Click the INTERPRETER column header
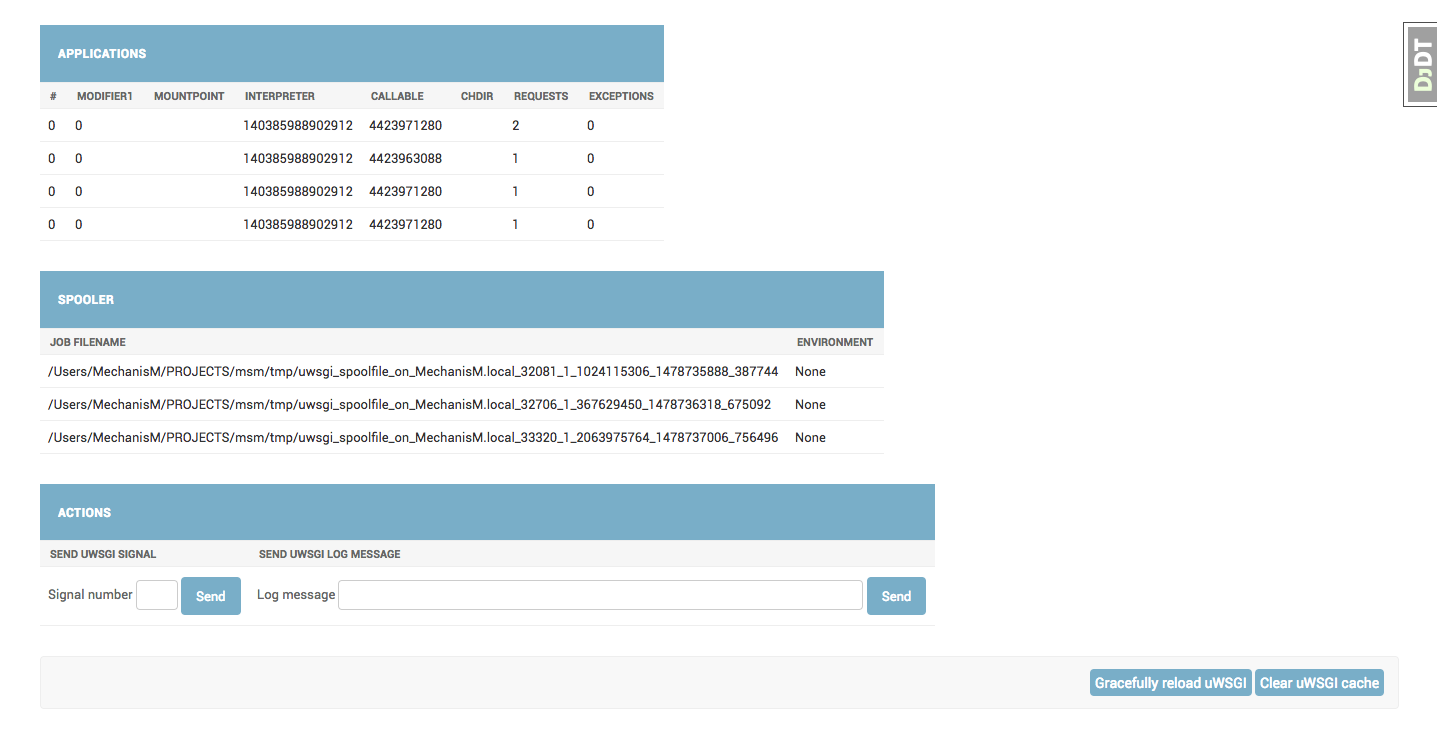The image size is (1437, 751). tap(280, 97)
